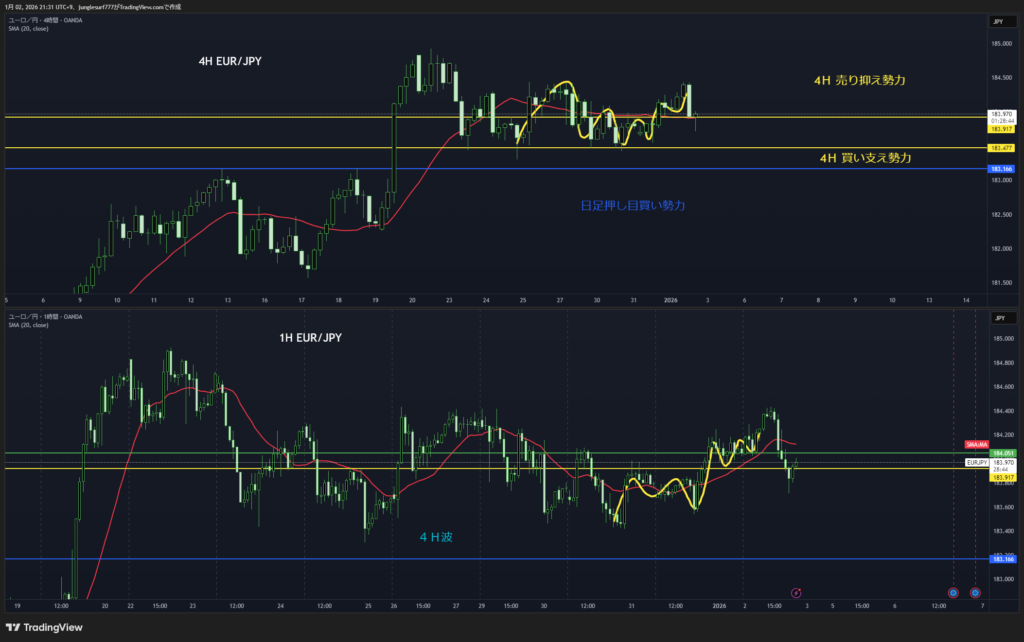Click the white EURJPY price label
Image resolution: width=1024 pixels, height=642 pixels.
pos(977,463)
